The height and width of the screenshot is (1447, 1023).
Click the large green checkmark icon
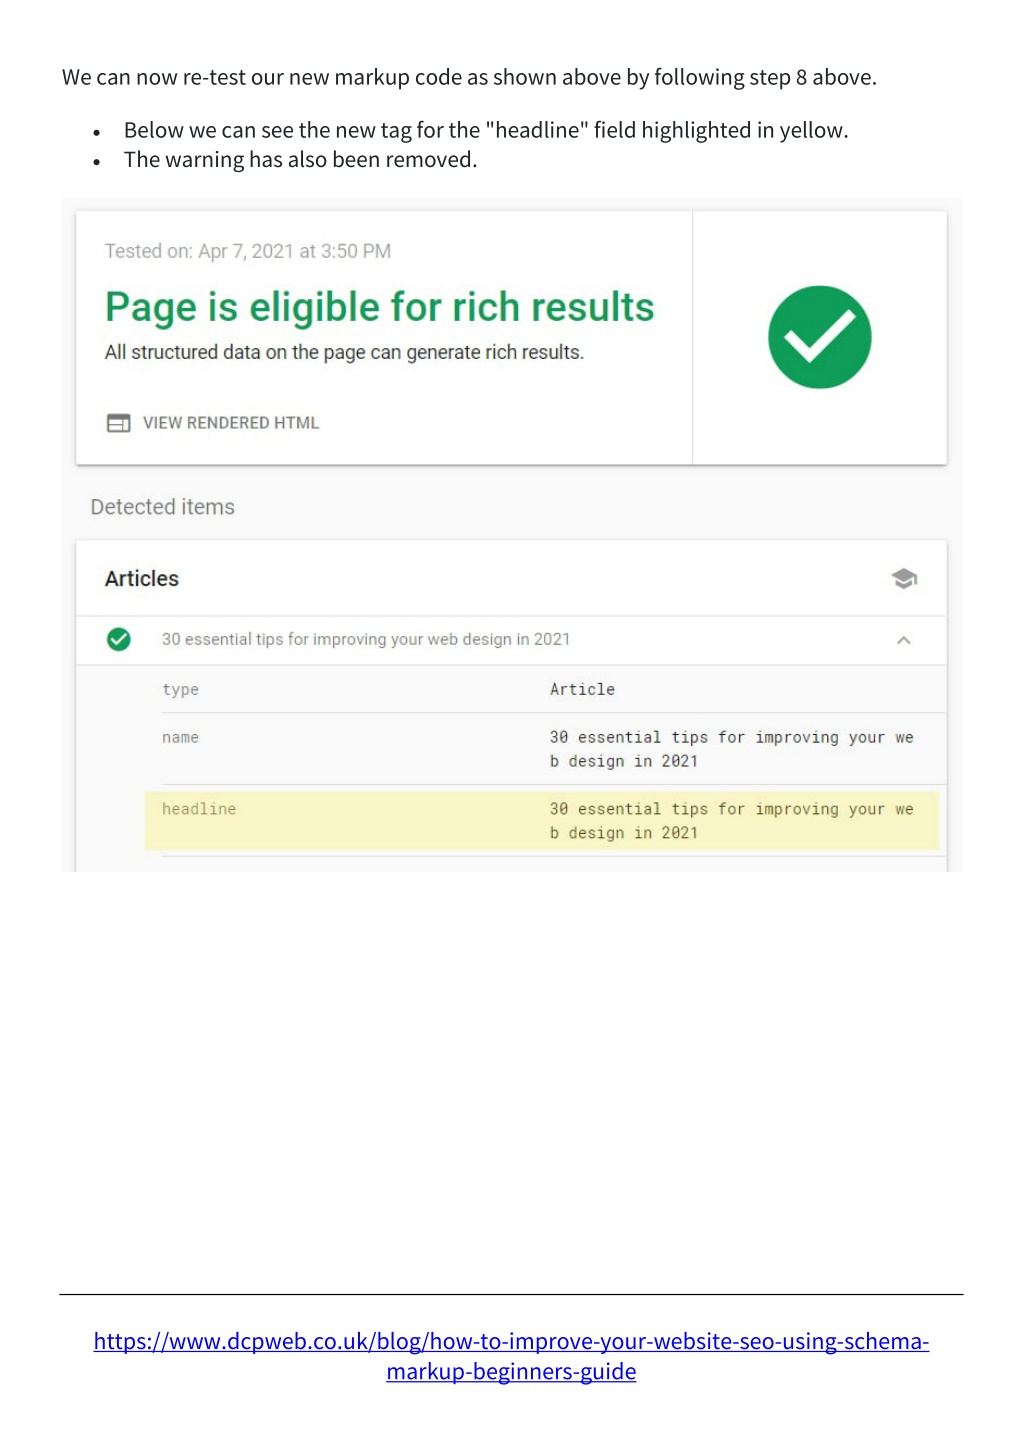pos(819,337)
